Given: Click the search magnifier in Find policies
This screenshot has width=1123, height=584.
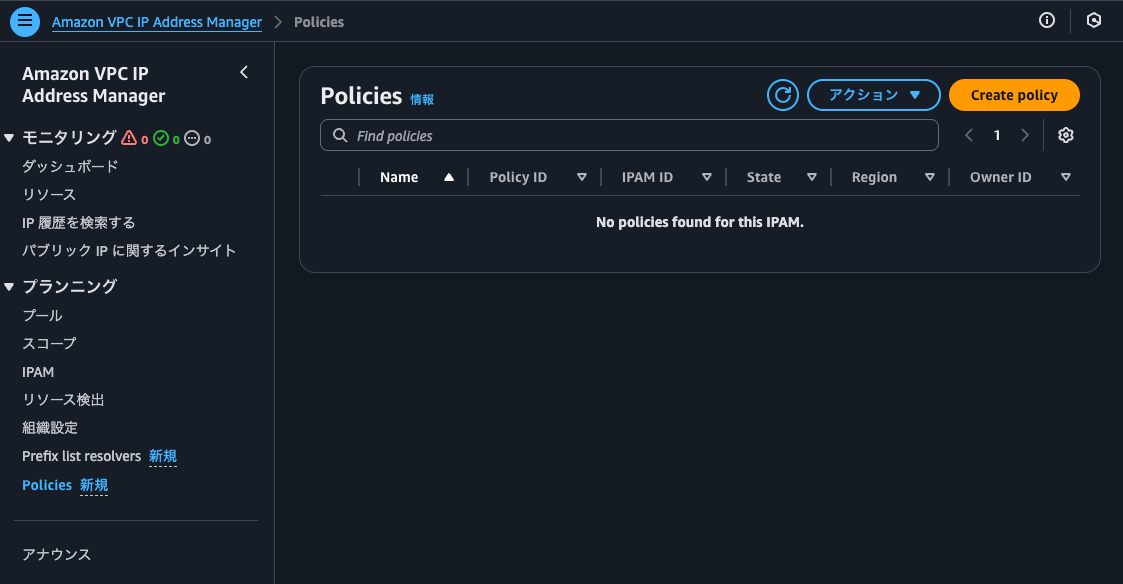Looking at the screenshot, I should pos(339,134).
